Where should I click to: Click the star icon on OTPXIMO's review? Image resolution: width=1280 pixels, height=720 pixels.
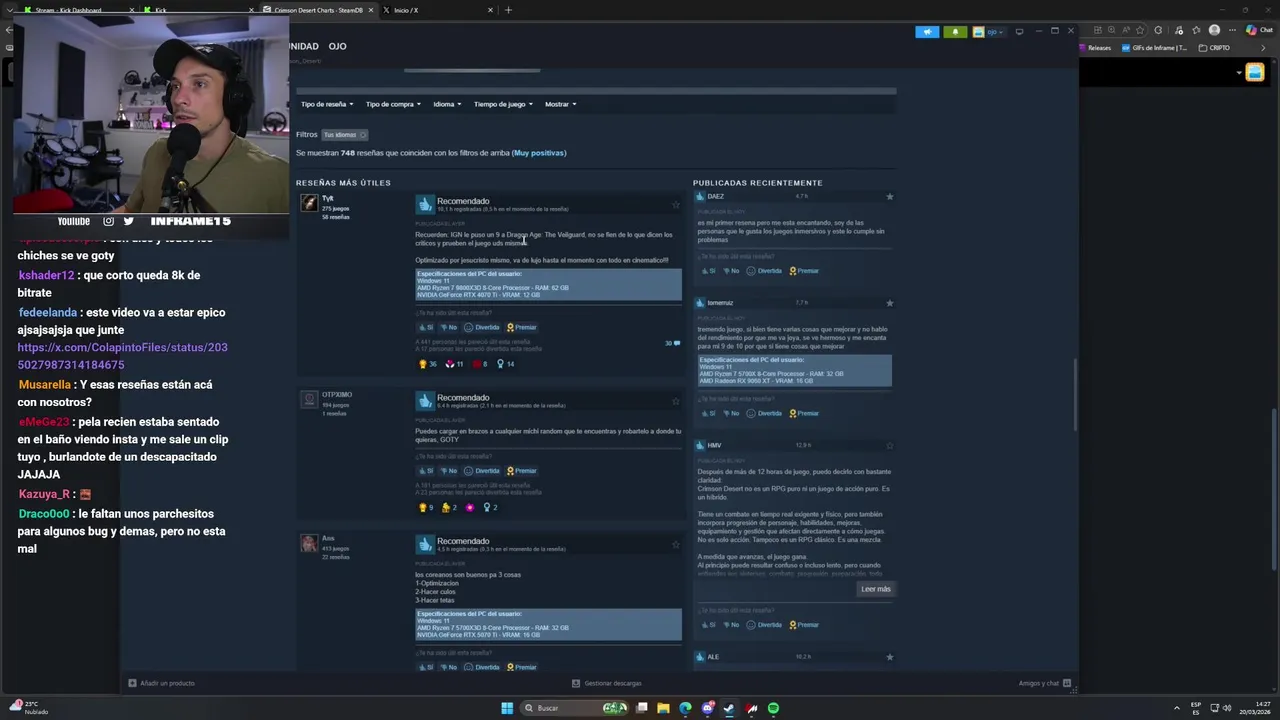point(676,401)
